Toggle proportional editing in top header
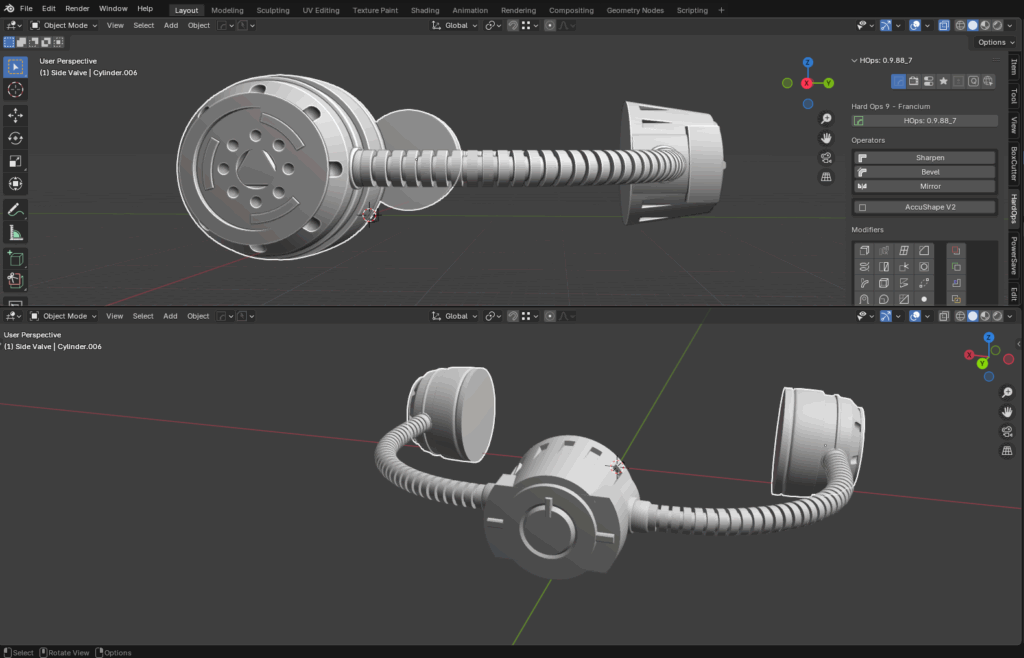This screenshot has height=658, width=1024. (550, 25)
